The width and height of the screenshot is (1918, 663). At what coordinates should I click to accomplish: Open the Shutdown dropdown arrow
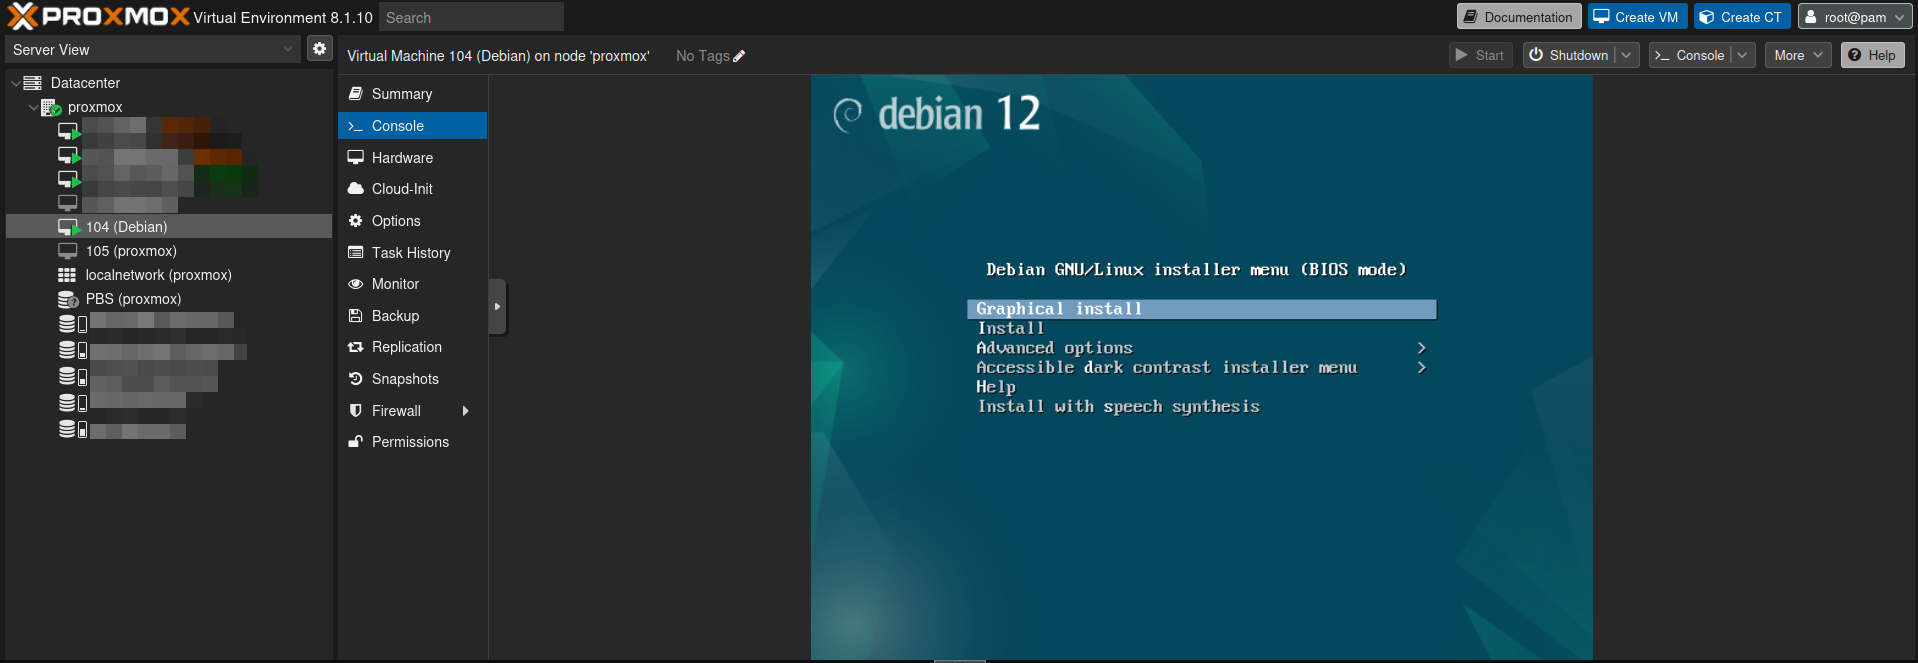[1627, 56]
